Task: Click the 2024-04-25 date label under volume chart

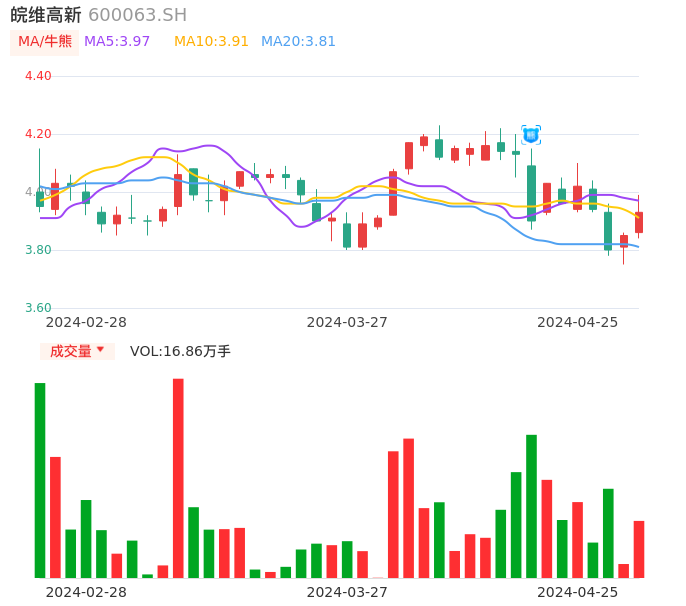Action: [577, 592]
